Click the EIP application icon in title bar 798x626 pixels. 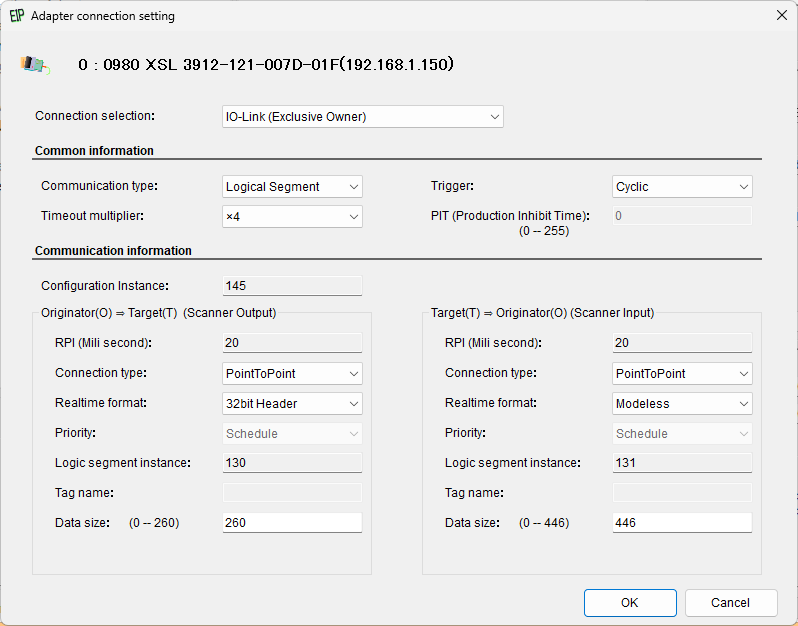[x=17, y=16]
